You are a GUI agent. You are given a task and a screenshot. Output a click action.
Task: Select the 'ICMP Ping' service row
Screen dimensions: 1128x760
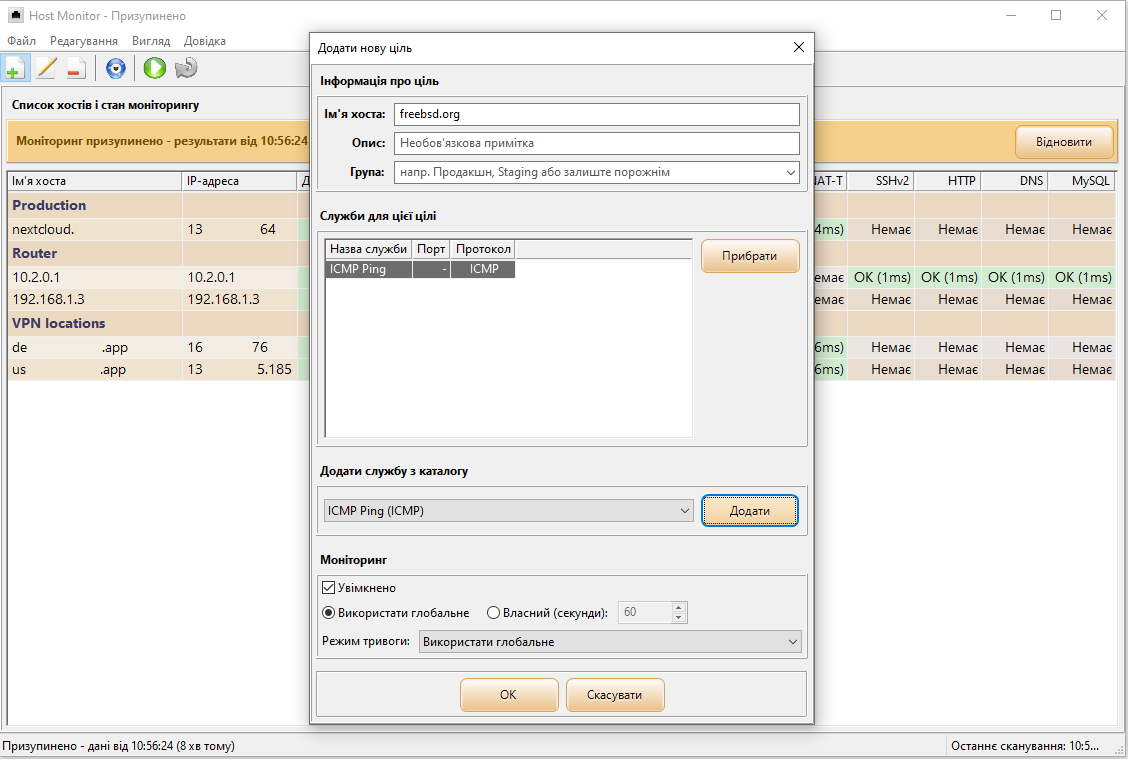coord(420,269)
